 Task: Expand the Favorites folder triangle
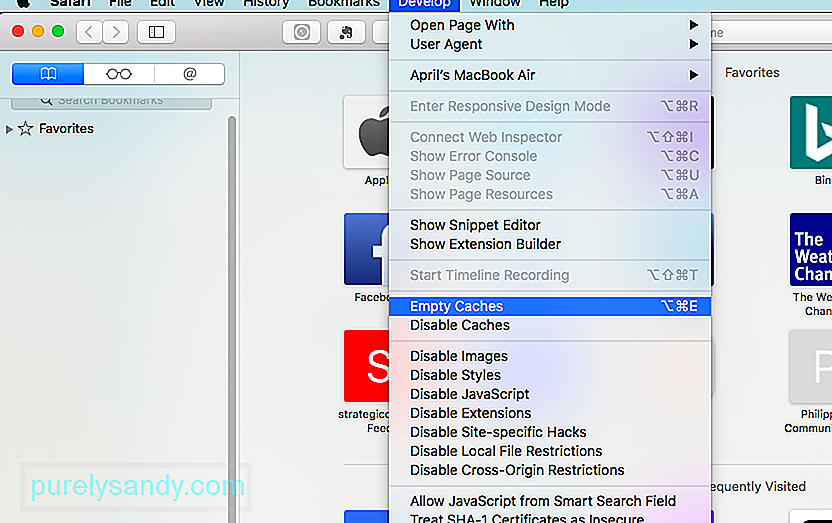coord(8,129)
